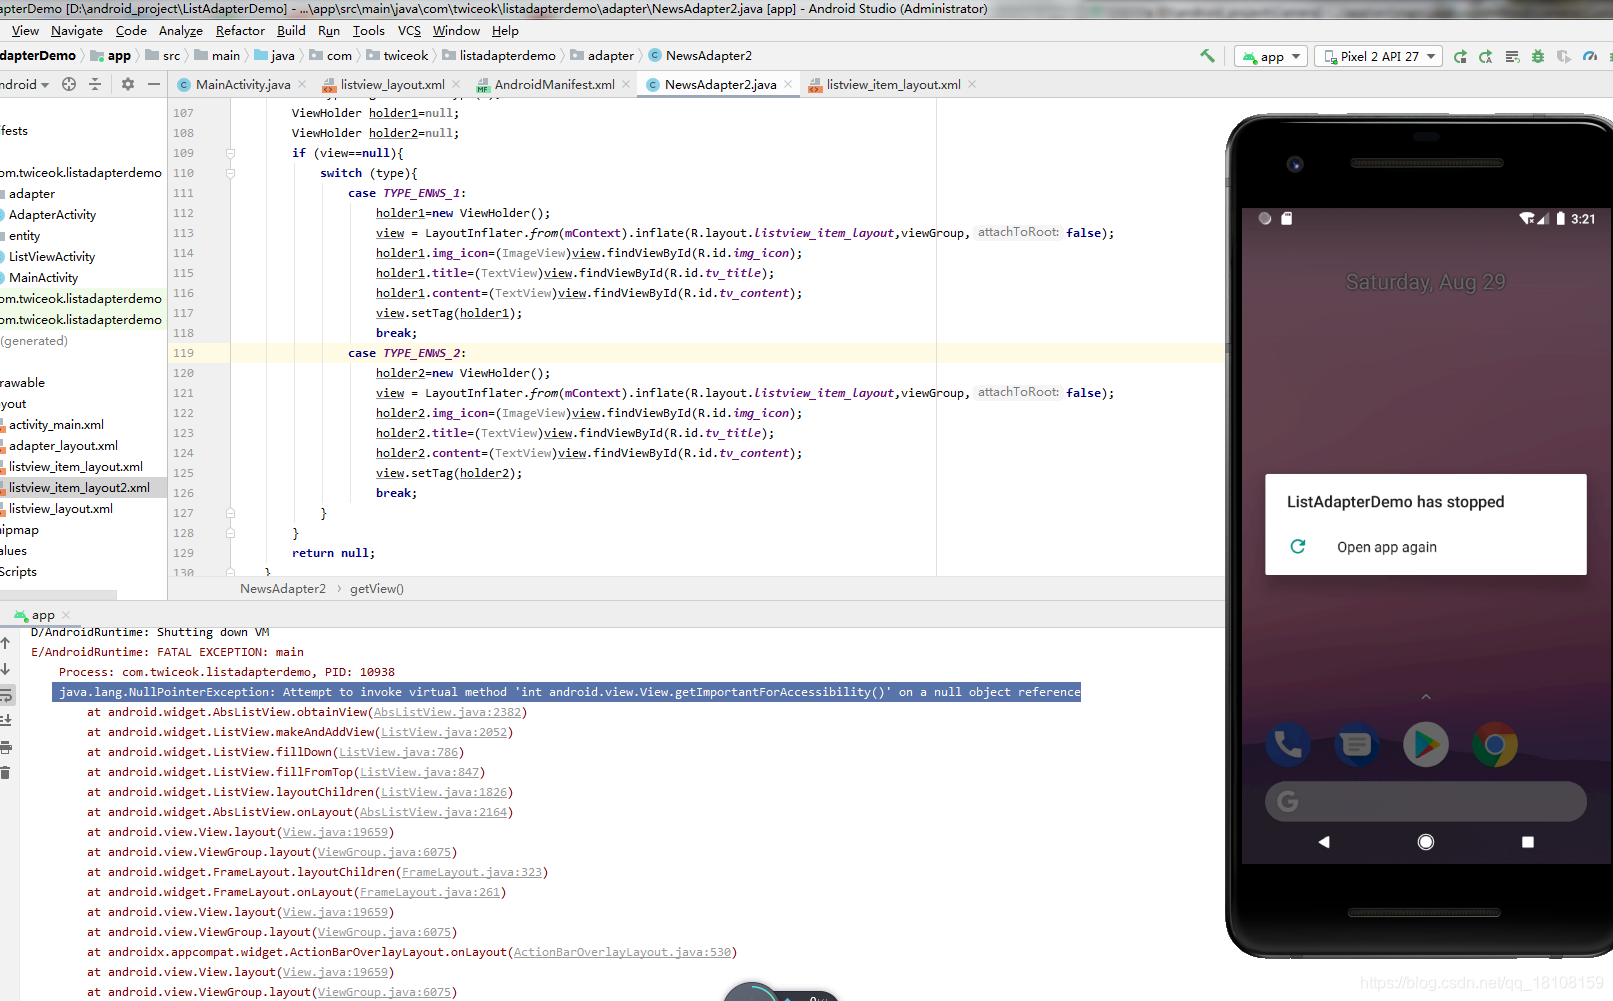Click Collapse All icon in project panel
This screenshot has width=1613, height=1001.
point(95,84)
